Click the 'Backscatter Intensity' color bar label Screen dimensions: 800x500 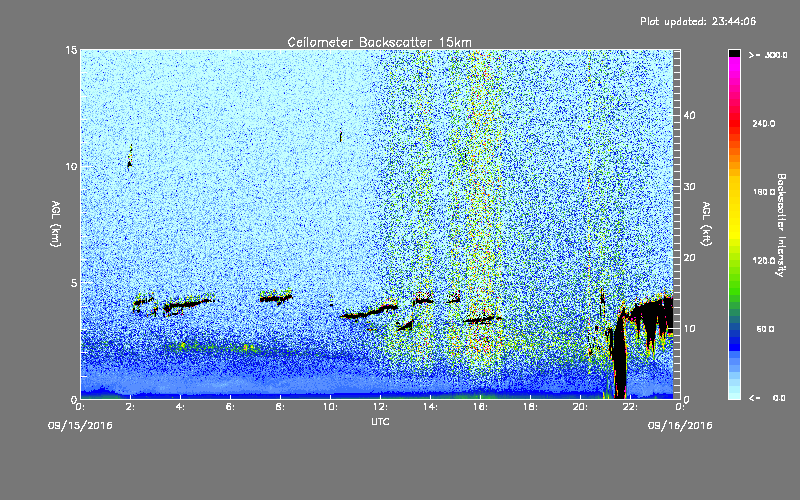pos(781,225)
